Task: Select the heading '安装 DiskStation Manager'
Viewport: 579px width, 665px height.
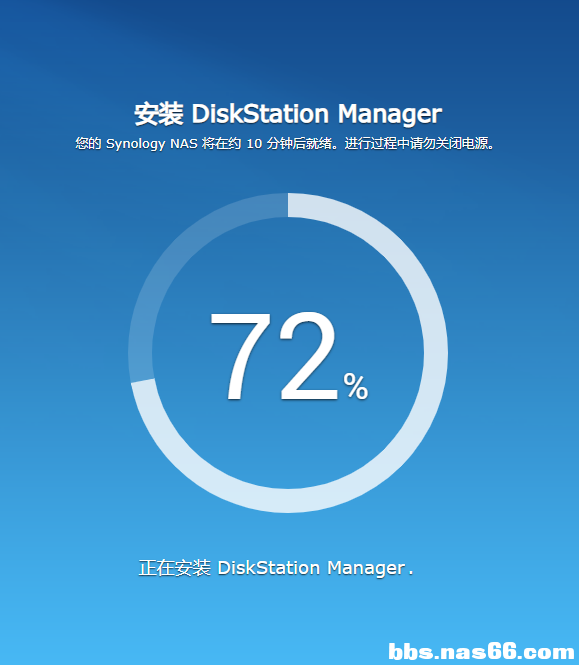Action: 288,114
